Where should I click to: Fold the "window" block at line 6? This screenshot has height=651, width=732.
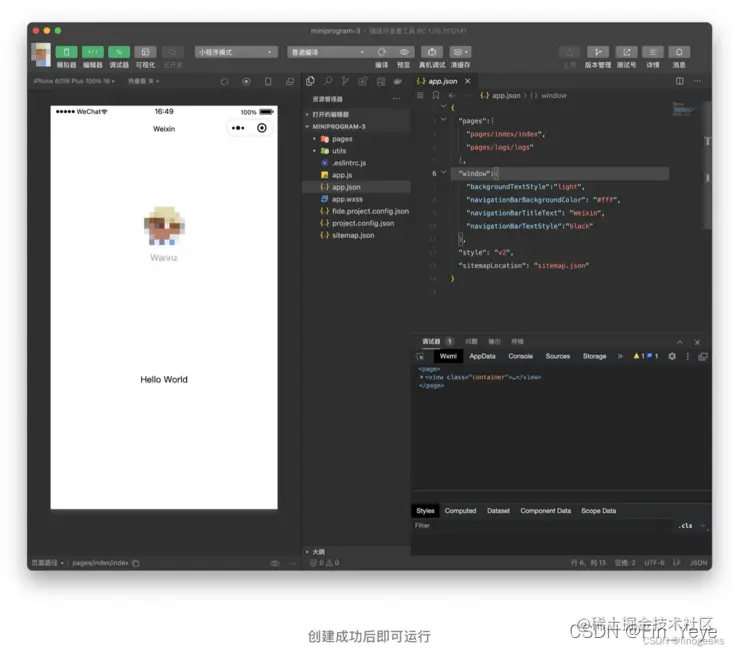pos(443,173)
